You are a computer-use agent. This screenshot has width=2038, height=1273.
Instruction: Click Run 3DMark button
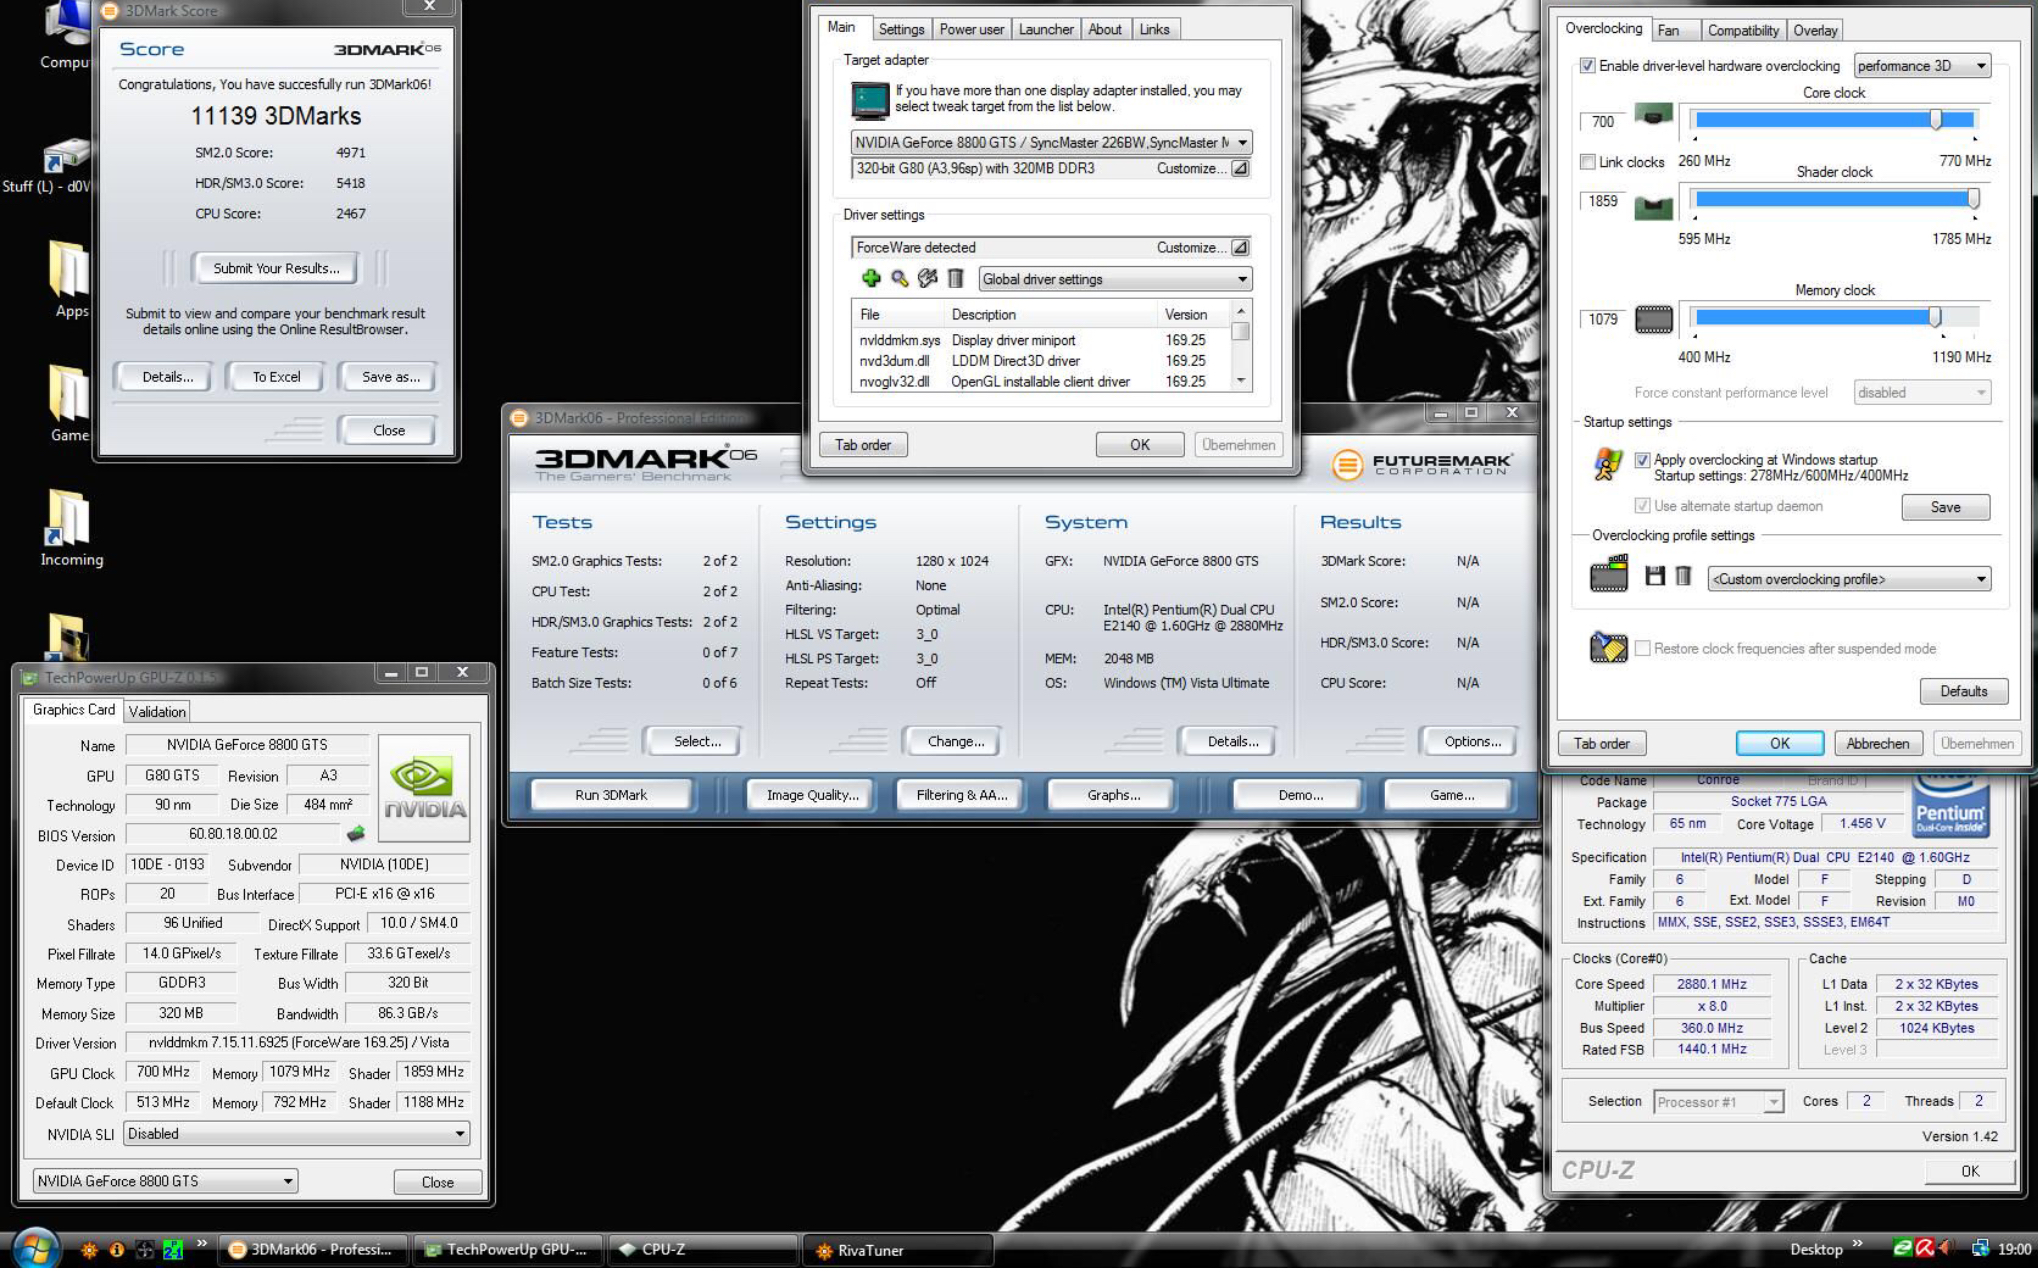pyautogui.click(x=611, y=795)
